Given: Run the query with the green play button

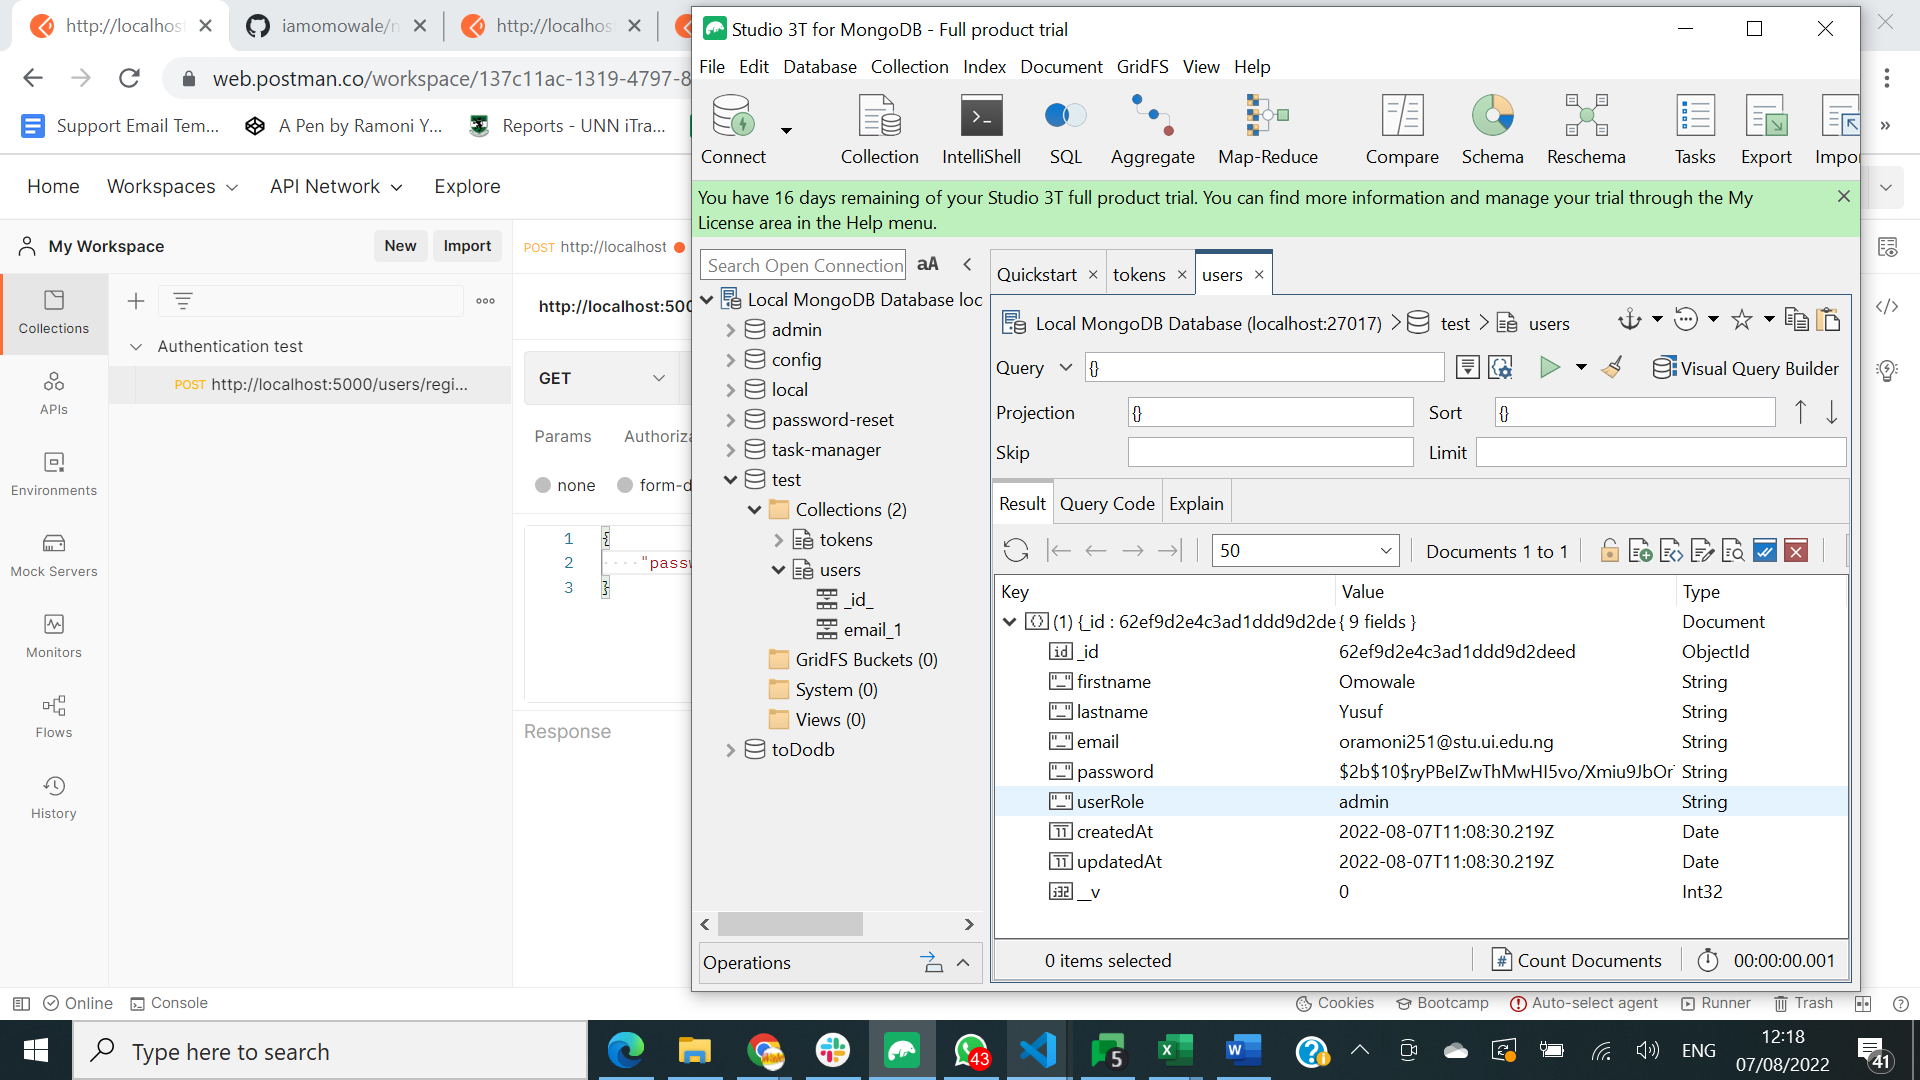Looking at the screenshot, I should pyautogui.click(x=1549, y=368).
